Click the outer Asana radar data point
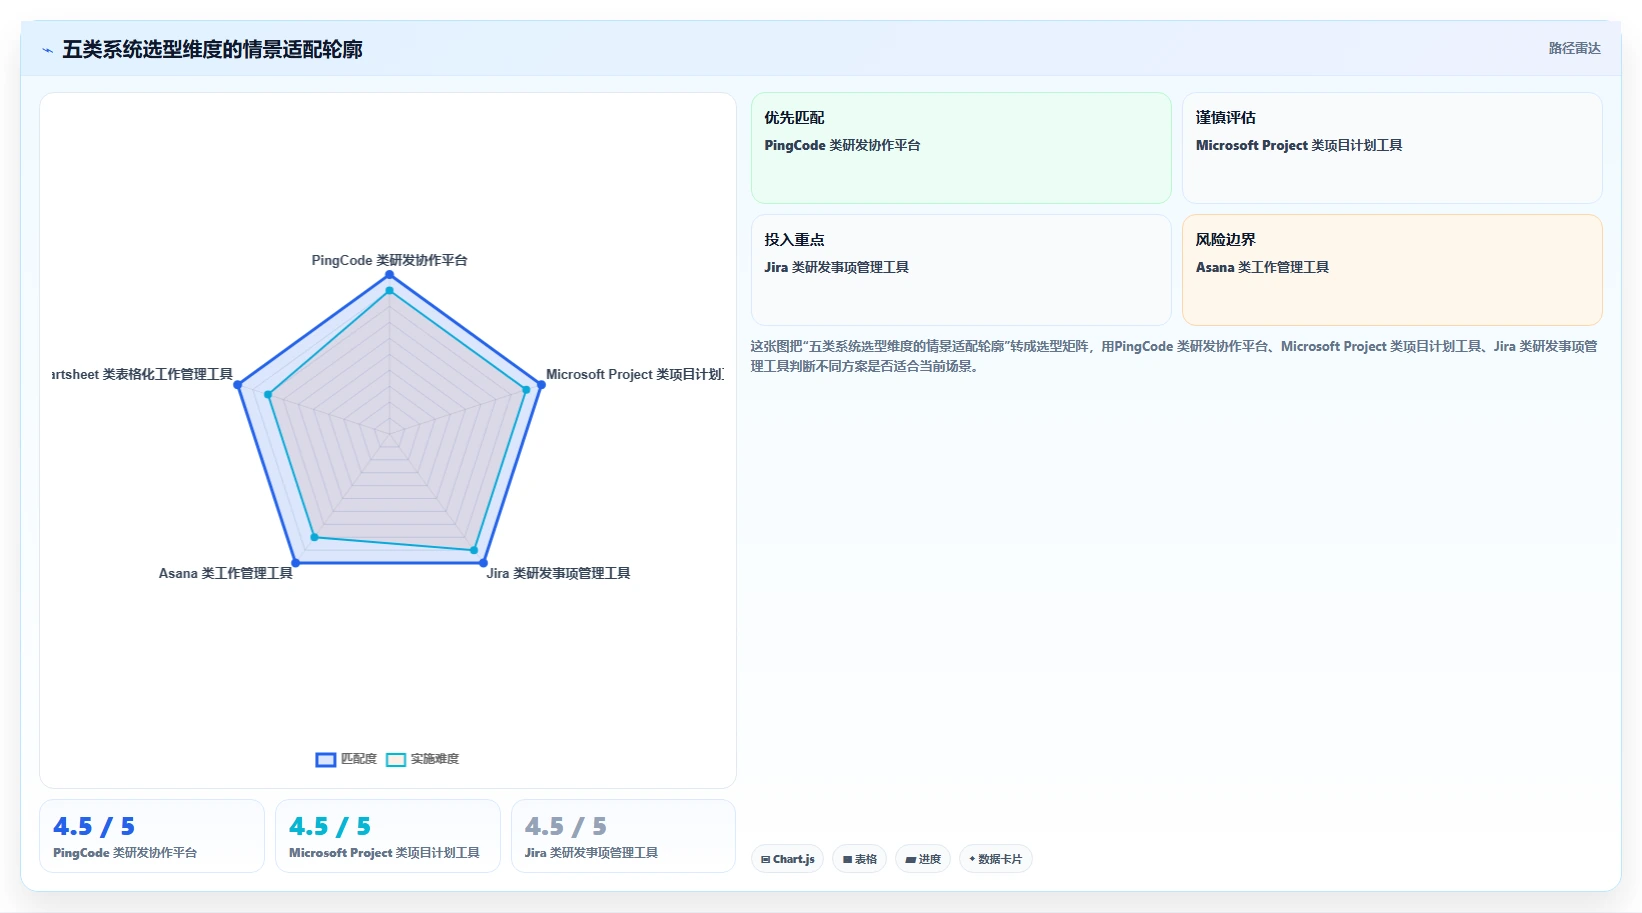 click(x=295, y=563)
